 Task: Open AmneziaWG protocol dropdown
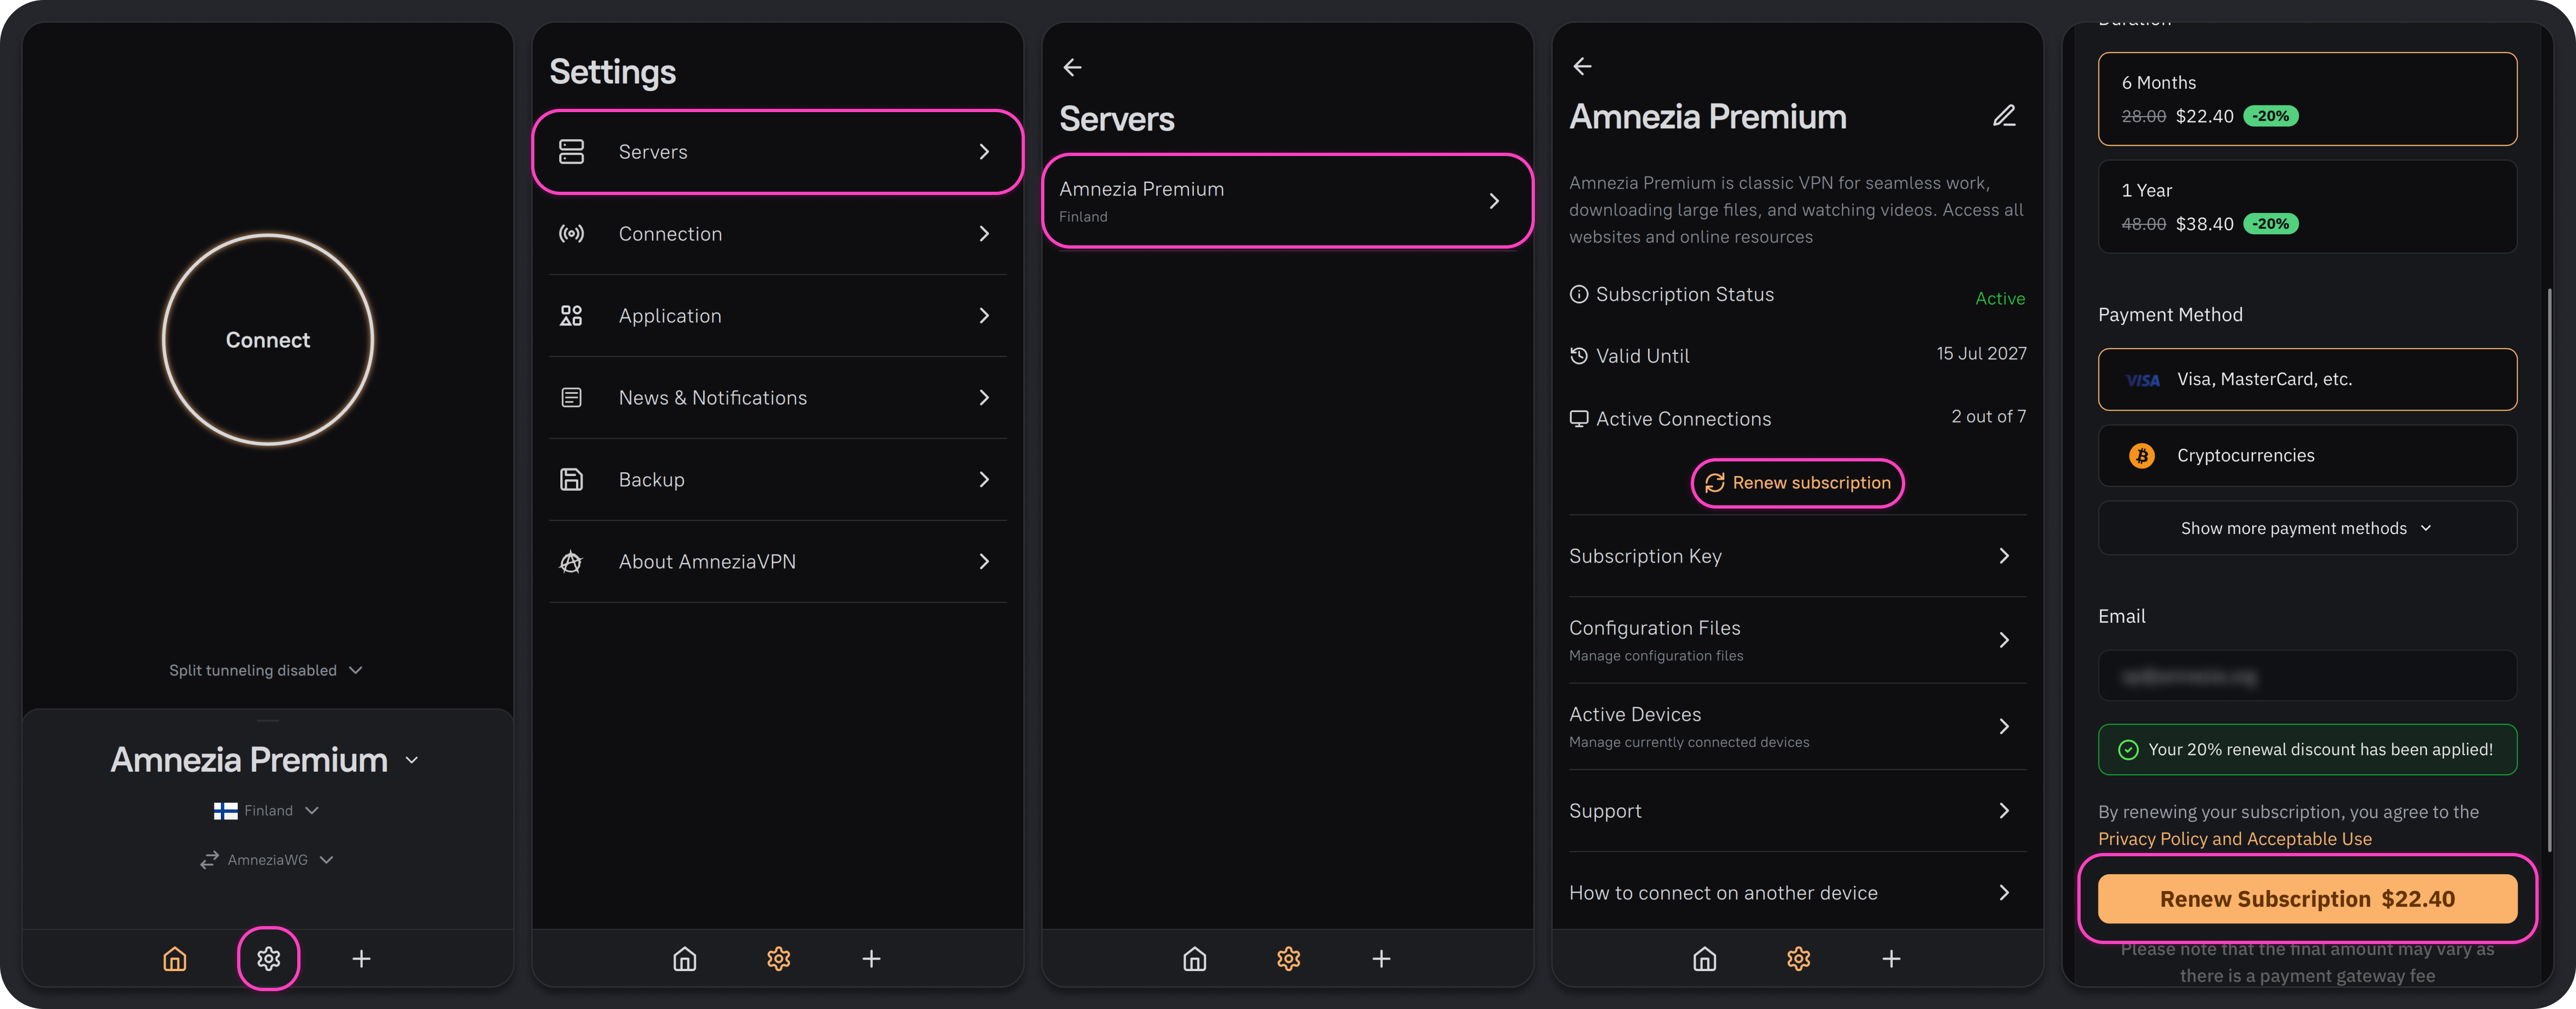(x=266, y=860)
